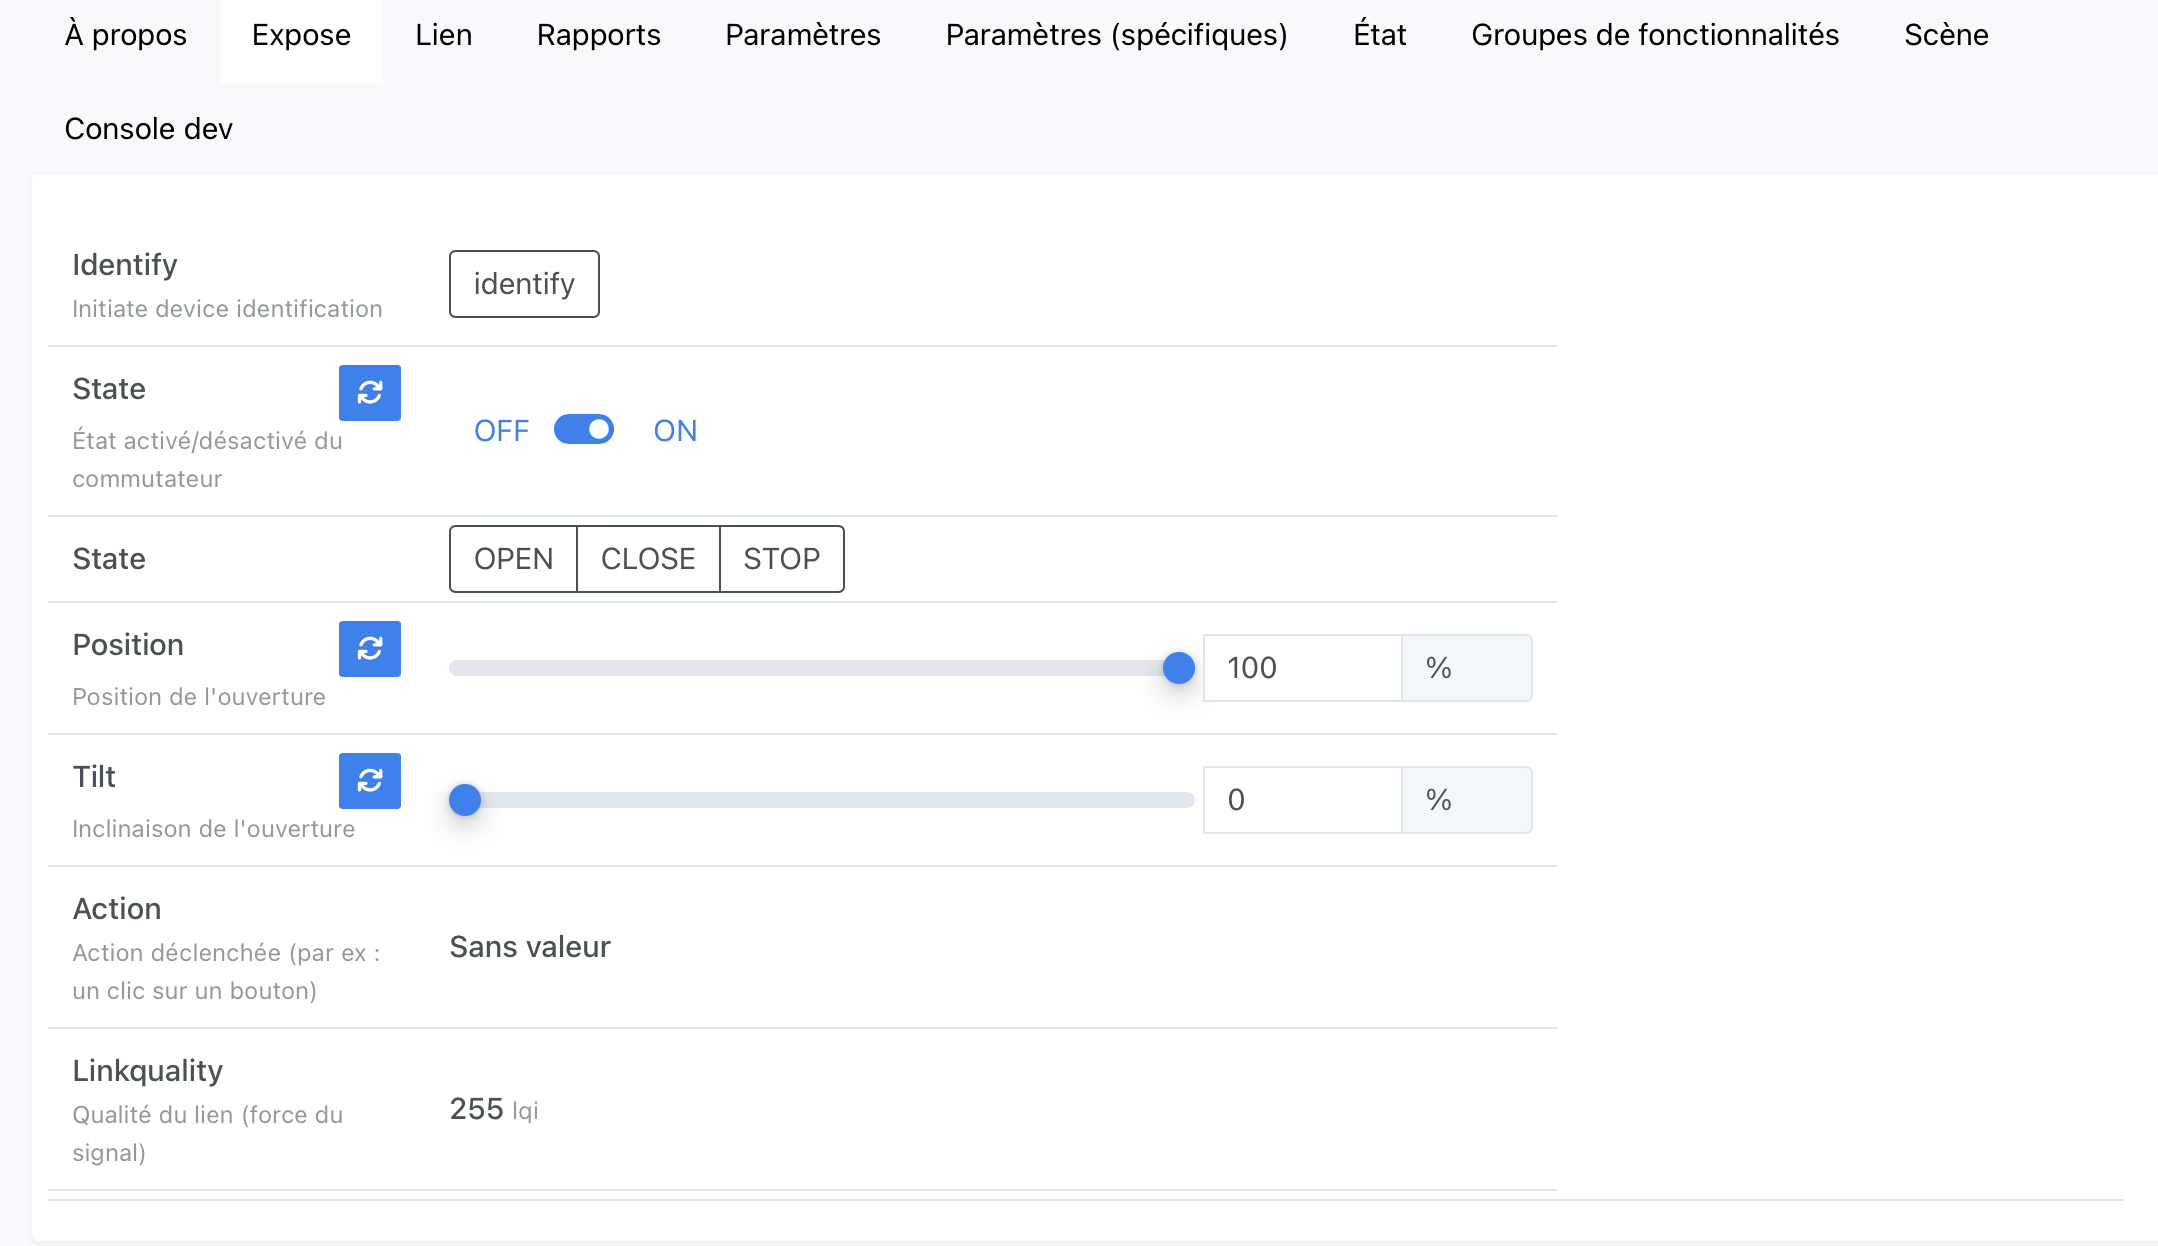2158x1246 pixels.
Task: Click the Position slider handle
Action: [x=1179, y=668]
